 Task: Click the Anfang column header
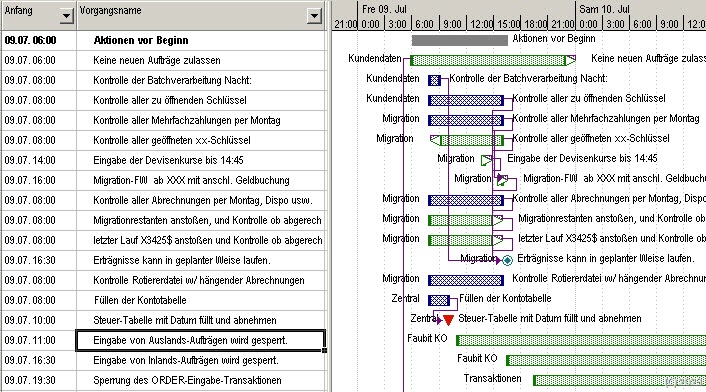tap(30, 16)
